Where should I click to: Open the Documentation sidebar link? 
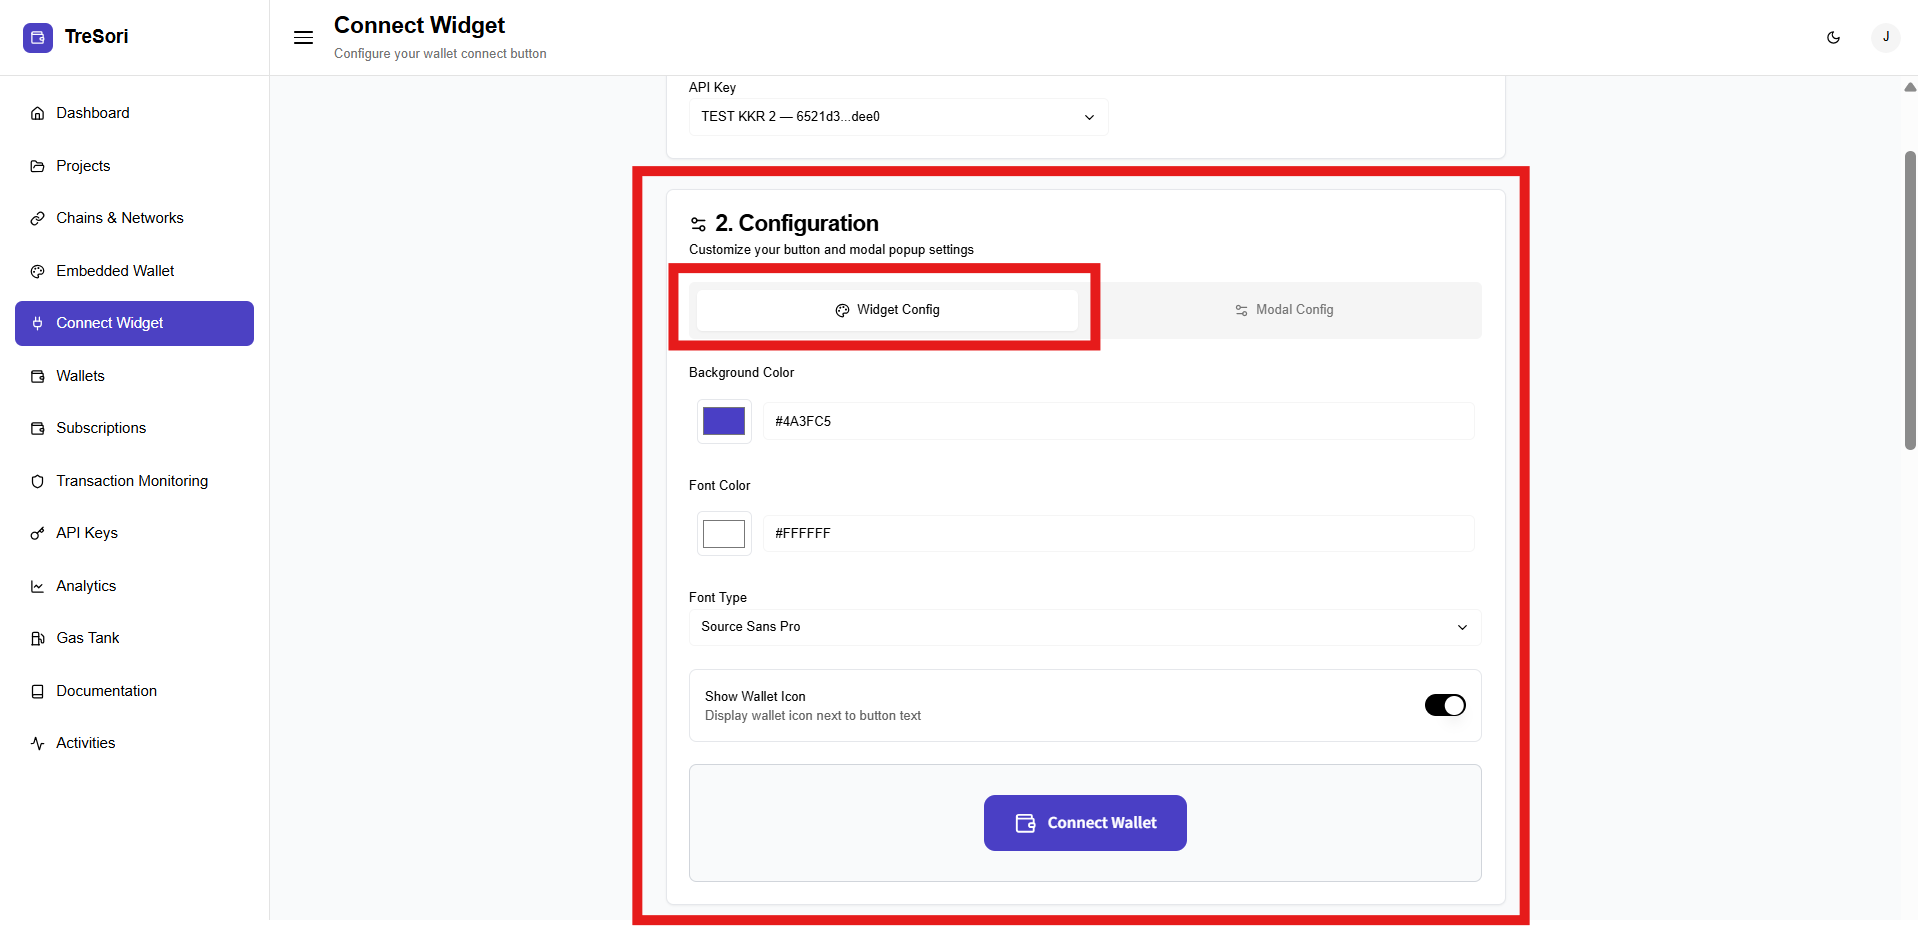point(106,691)
